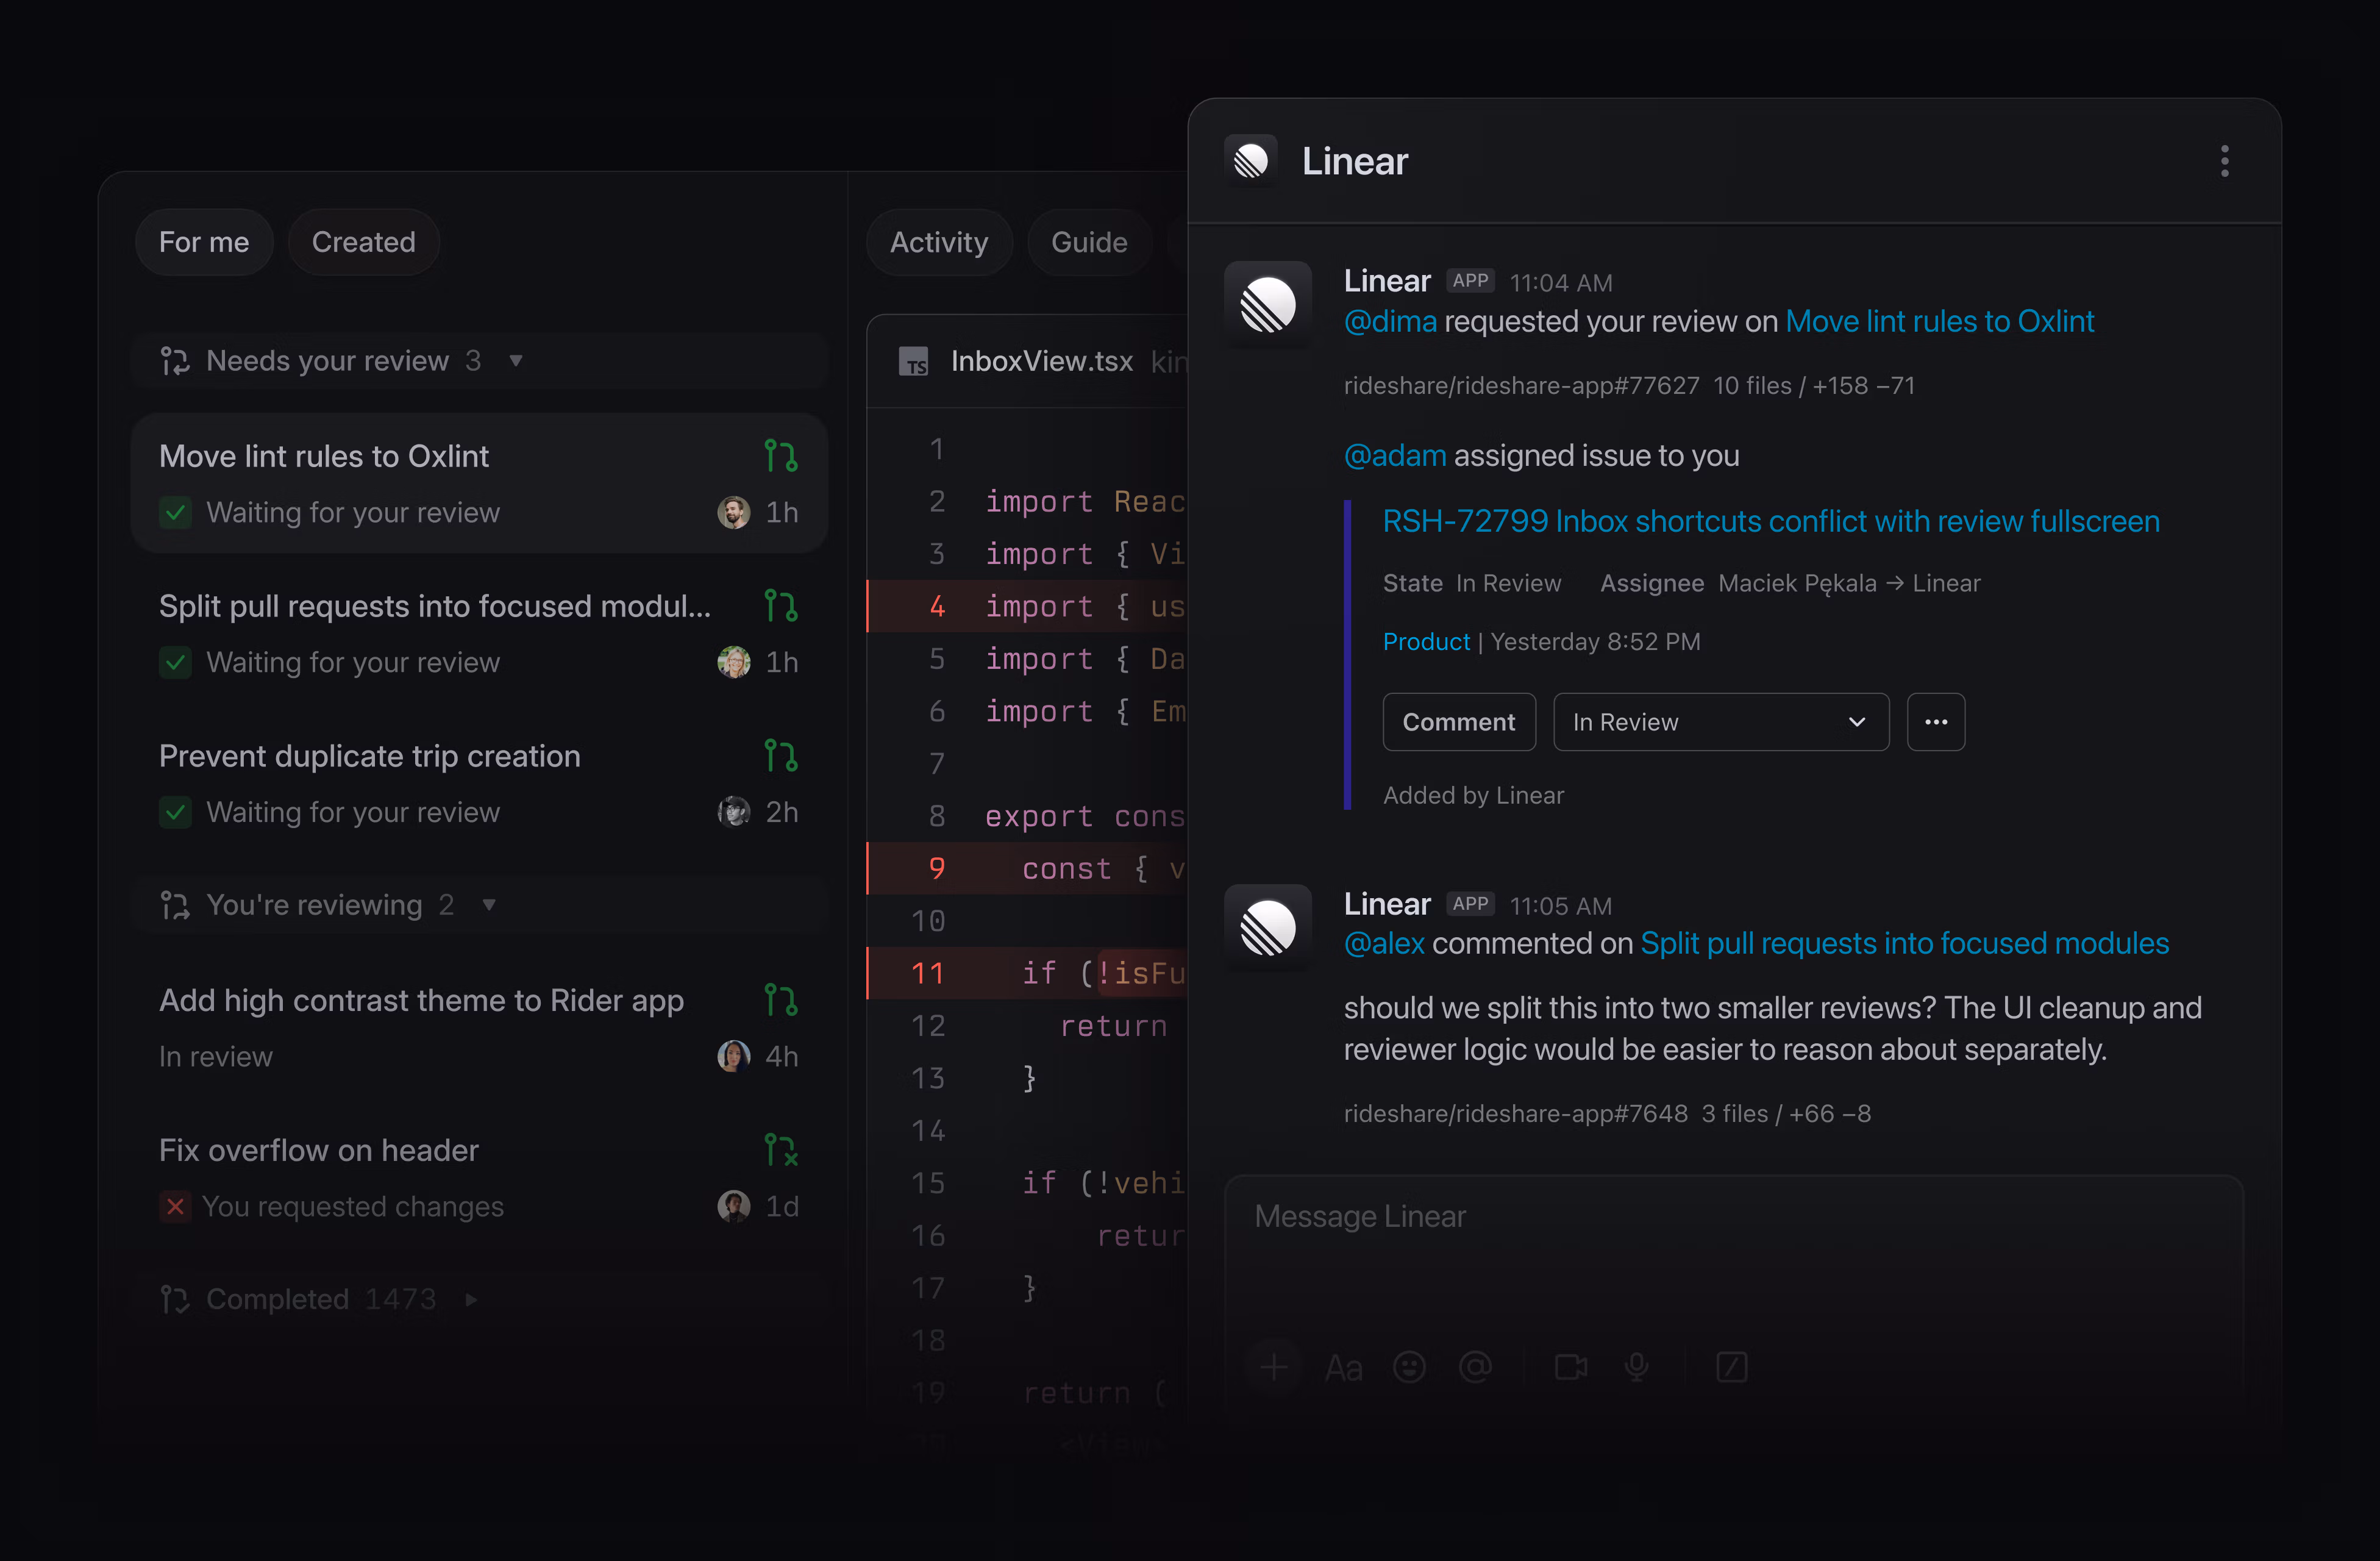
Task: Click closed pull request icon on Fix overflow on header
Action: (780, 1150)
